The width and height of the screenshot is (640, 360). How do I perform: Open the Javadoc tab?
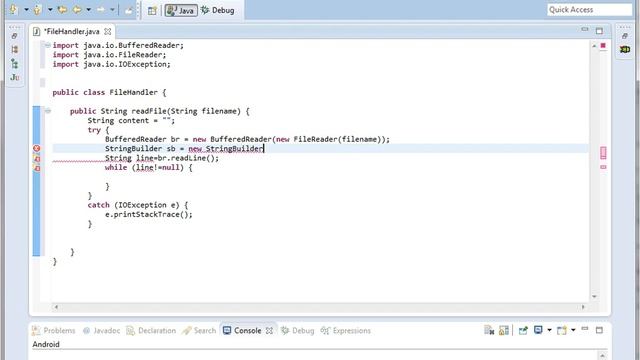coord(101,331)
